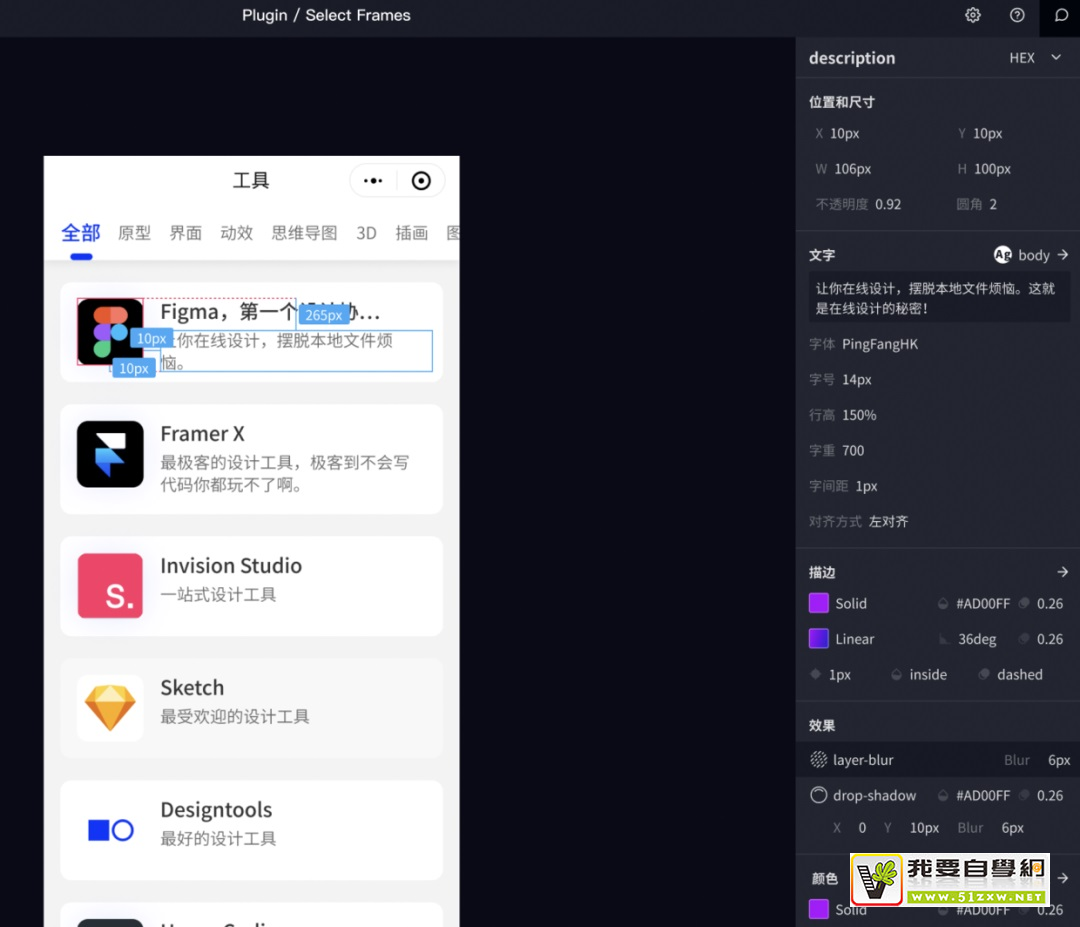Switch to the 3D category tab
The width and height of the screenshot is (1080, 927).
(x=366, y=232)
